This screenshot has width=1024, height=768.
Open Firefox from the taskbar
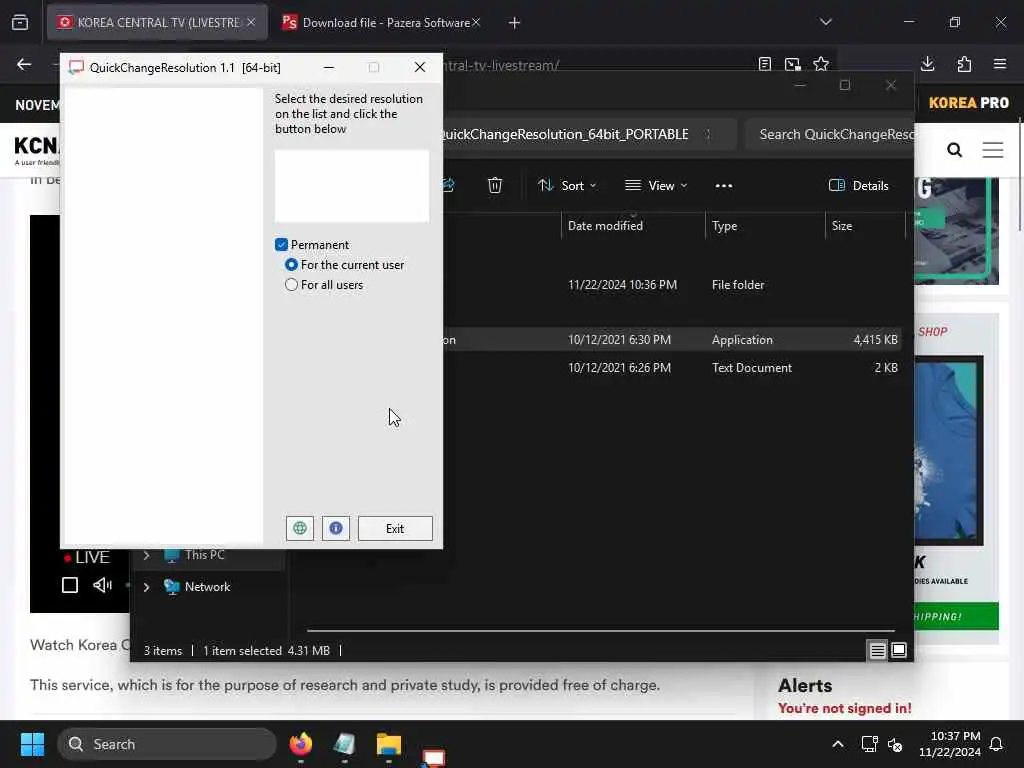pos(300,744)
